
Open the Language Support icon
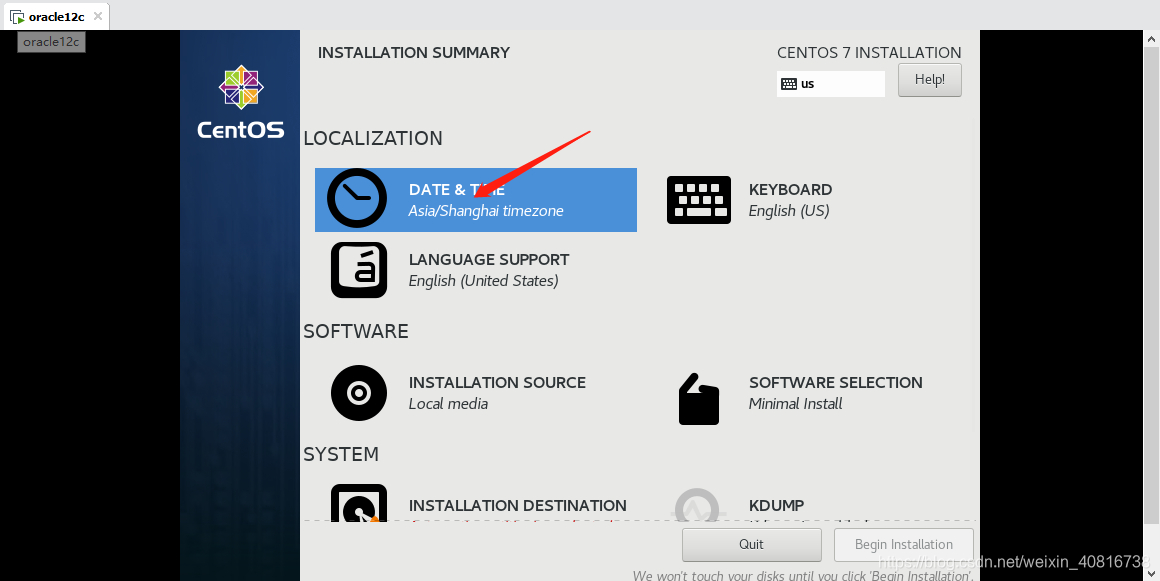coord(359,270)
